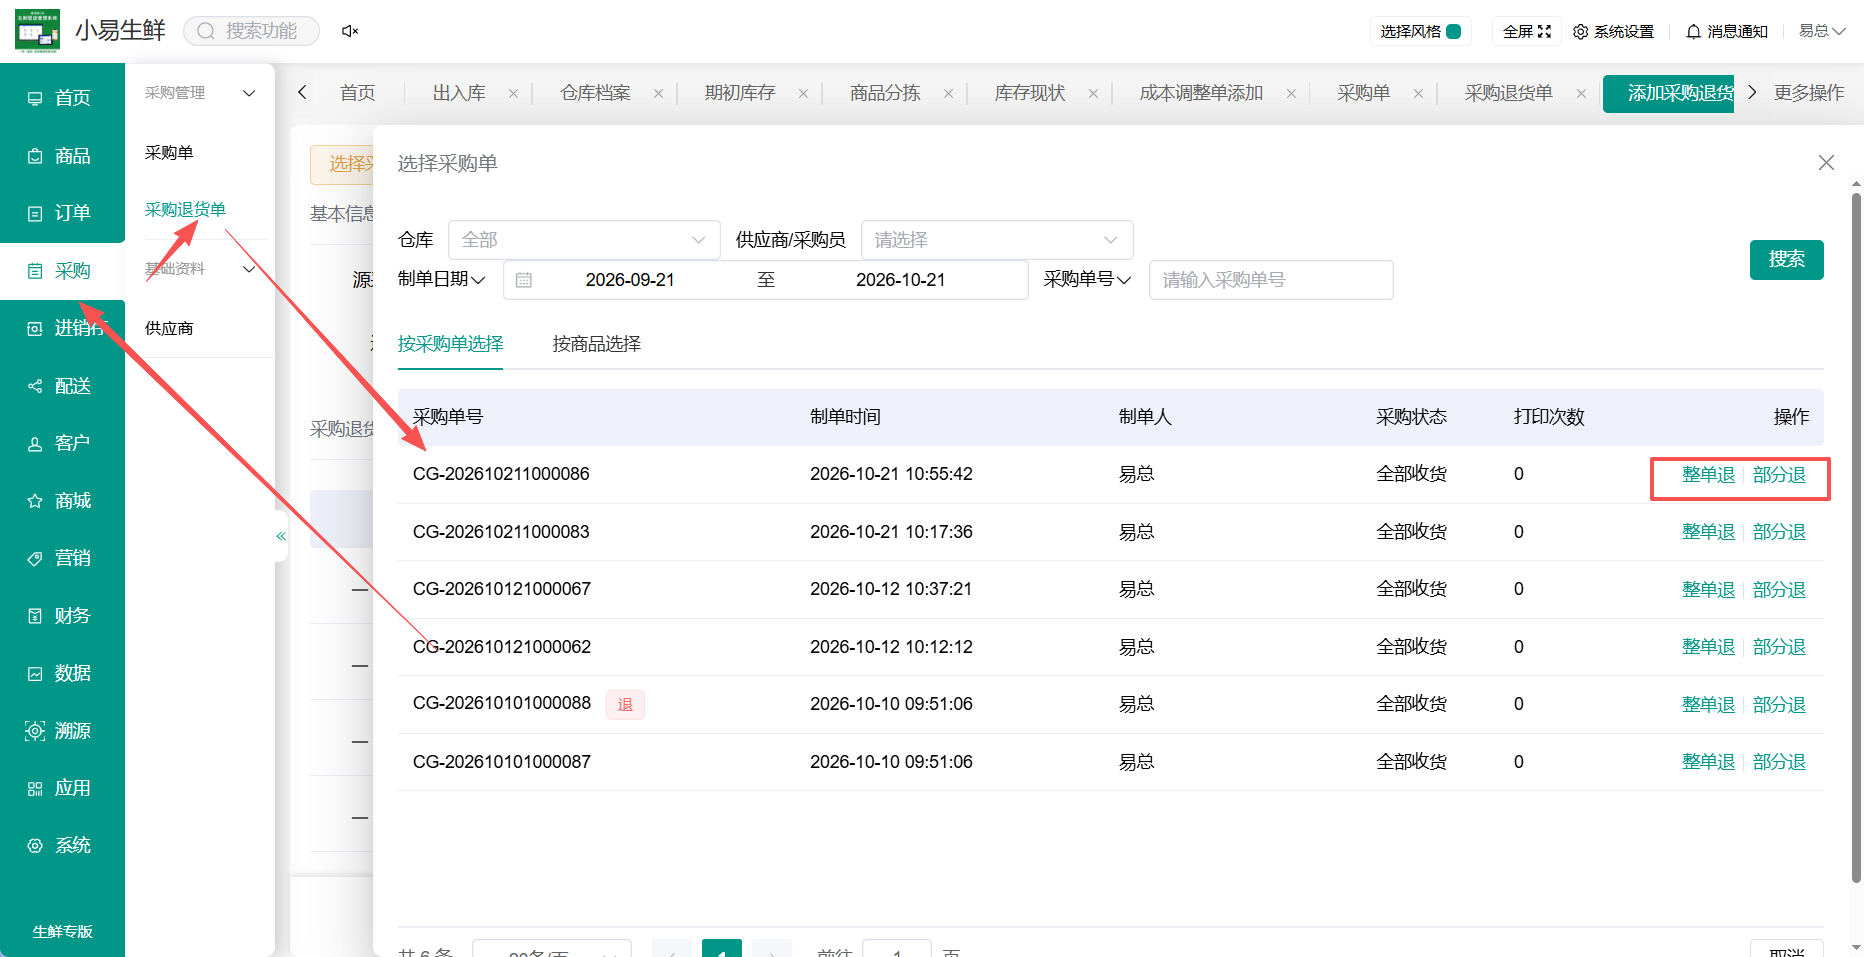Click the green 搜索 button

1787,260
